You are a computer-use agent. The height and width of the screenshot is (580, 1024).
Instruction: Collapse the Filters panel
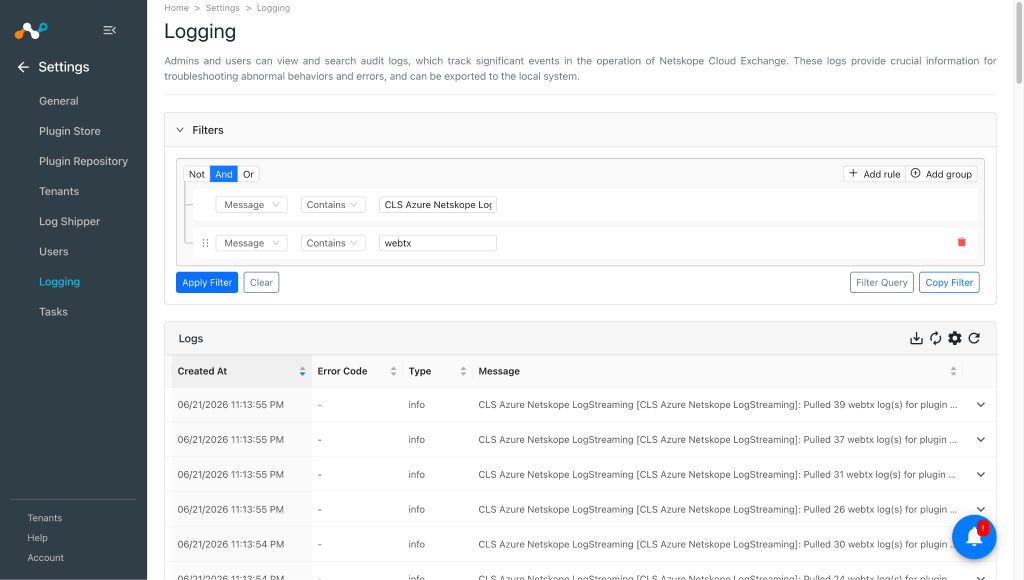(180, 130)
